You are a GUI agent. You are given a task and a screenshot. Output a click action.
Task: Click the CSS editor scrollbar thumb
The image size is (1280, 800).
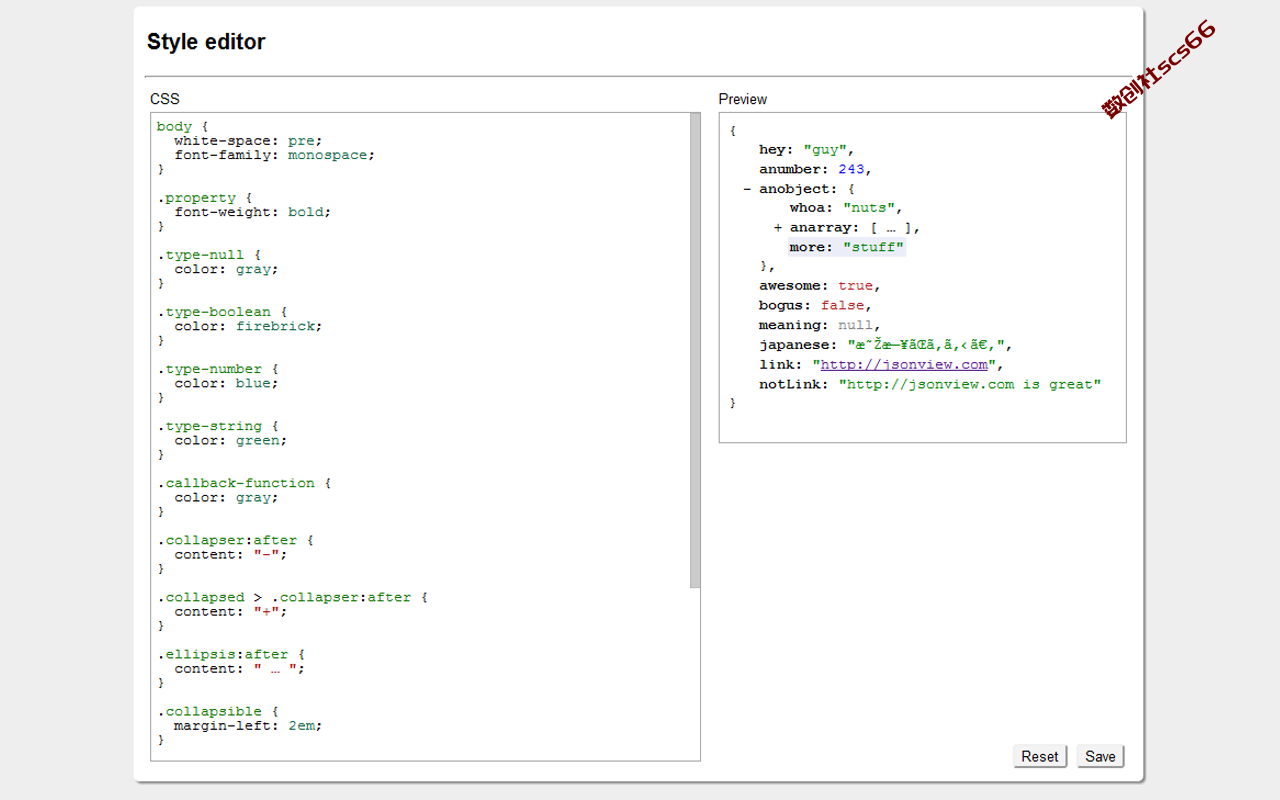tap(695, 350)
